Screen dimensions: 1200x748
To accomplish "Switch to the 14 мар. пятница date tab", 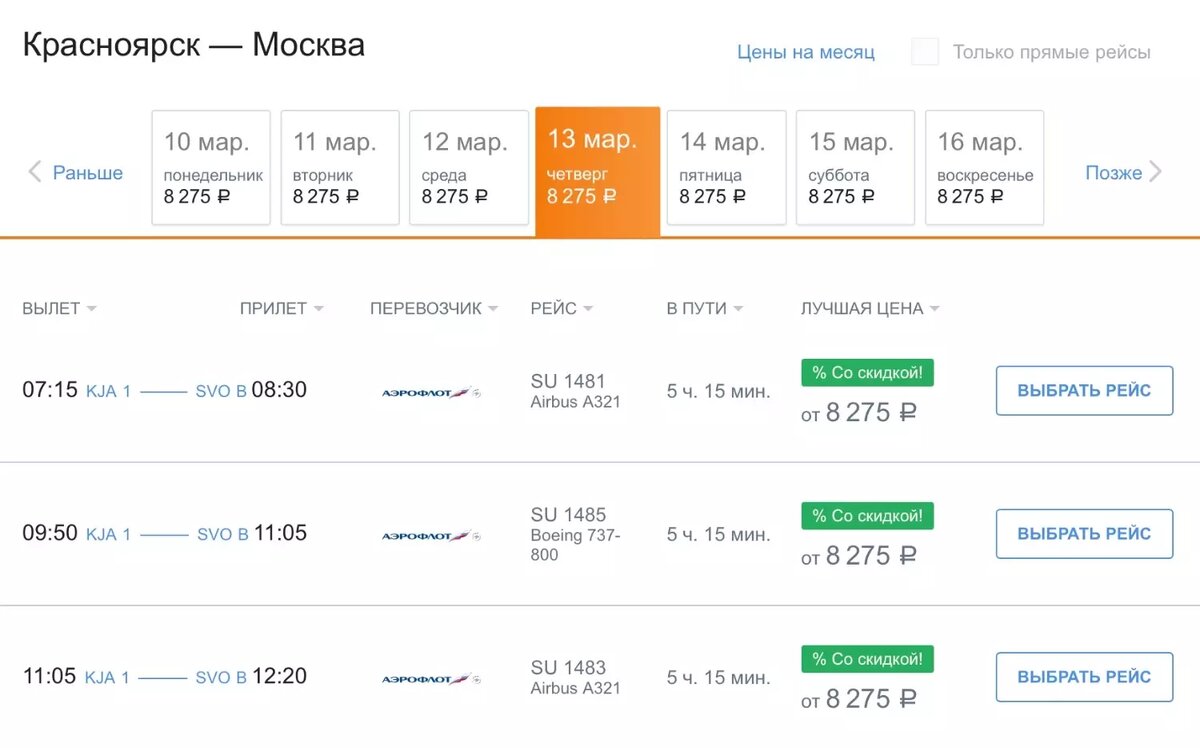I will click(726, 167).
